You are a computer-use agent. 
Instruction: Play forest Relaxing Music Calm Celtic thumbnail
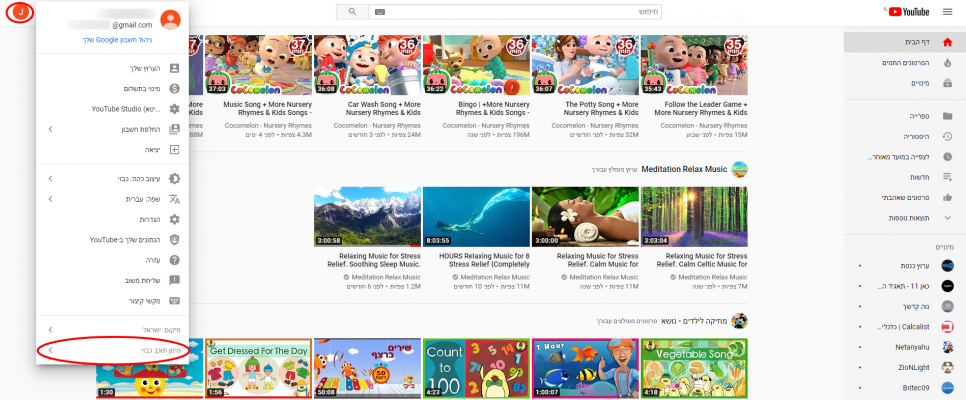[x=694, y=217]
